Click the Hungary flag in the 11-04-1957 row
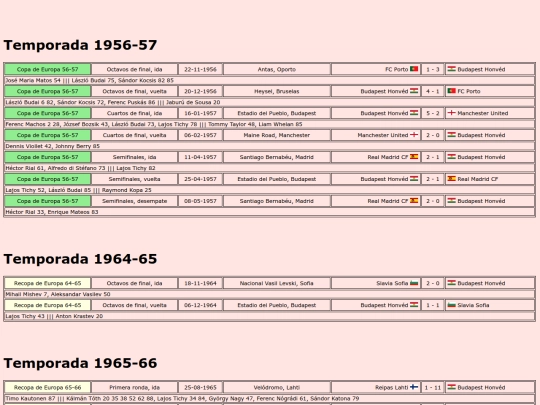Screen dimensions: 540x405 [x=451, y=157]
